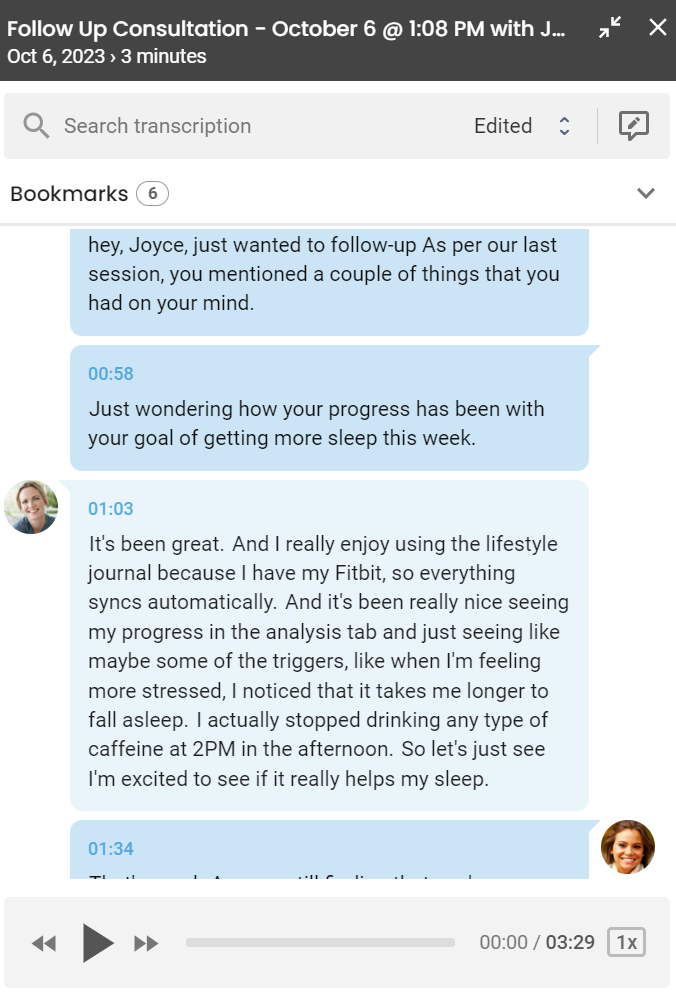676x997 pixels.
Task: Collapse the transcript panel with the shrink arrows icon
Action: 610,27
